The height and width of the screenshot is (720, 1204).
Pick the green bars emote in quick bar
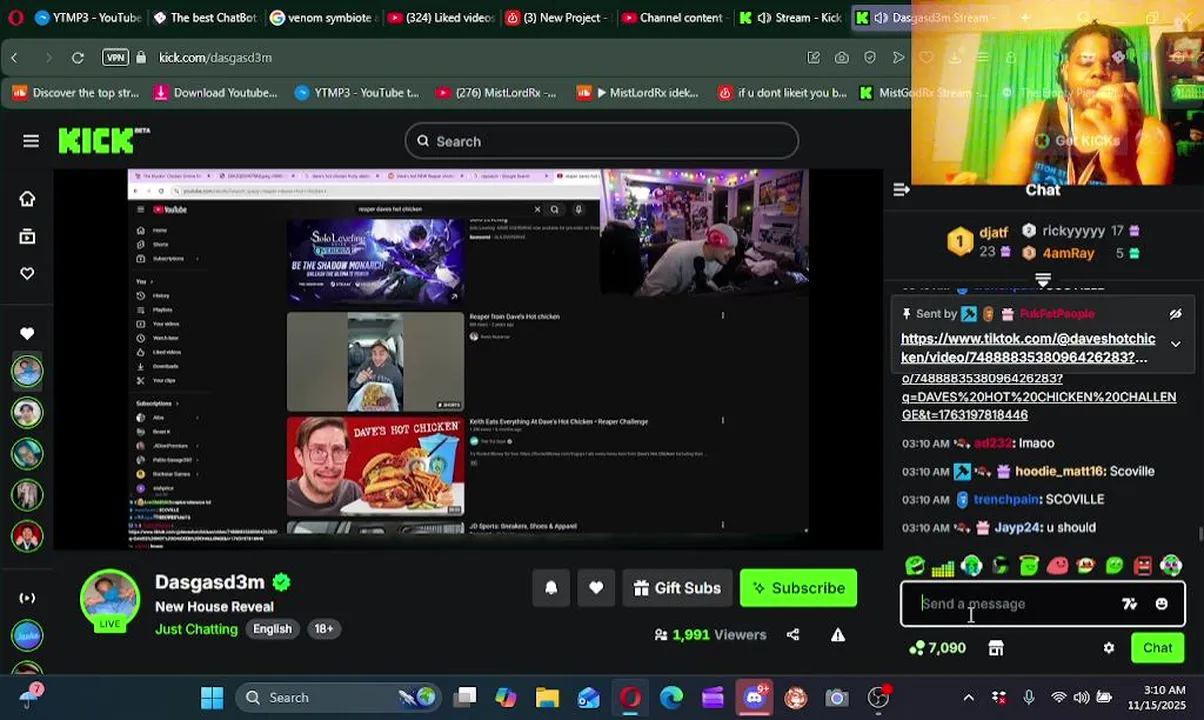pos(943,566)
